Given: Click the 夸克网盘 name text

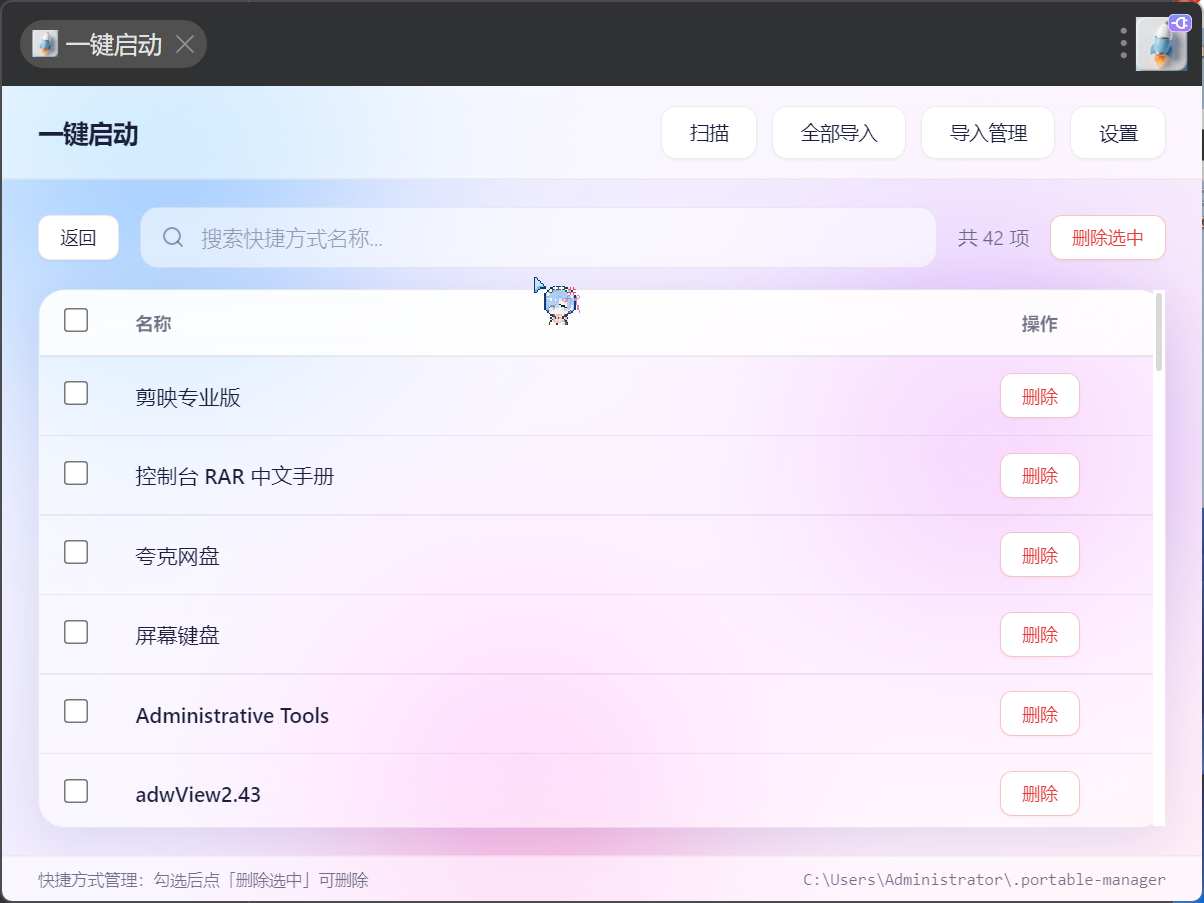Looking at the screenshot, I should [178, 556].
